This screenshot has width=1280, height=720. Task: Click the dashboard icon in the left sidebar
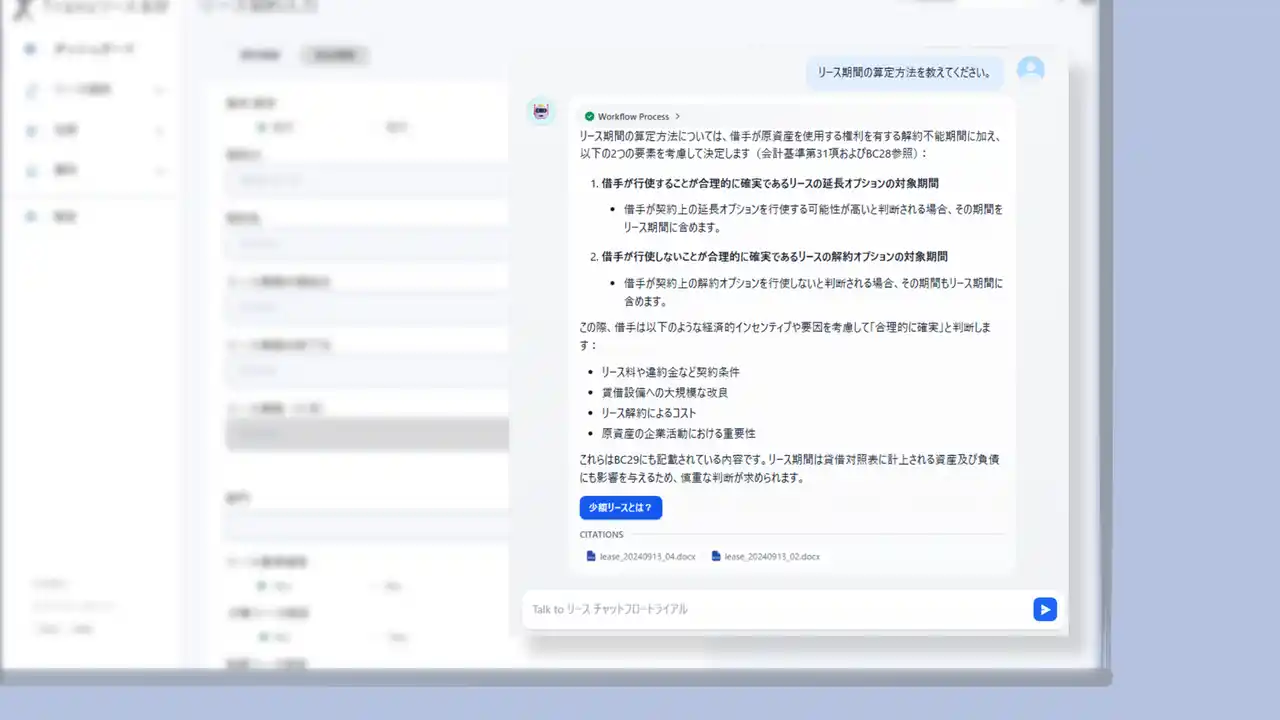tap(31, 49)
